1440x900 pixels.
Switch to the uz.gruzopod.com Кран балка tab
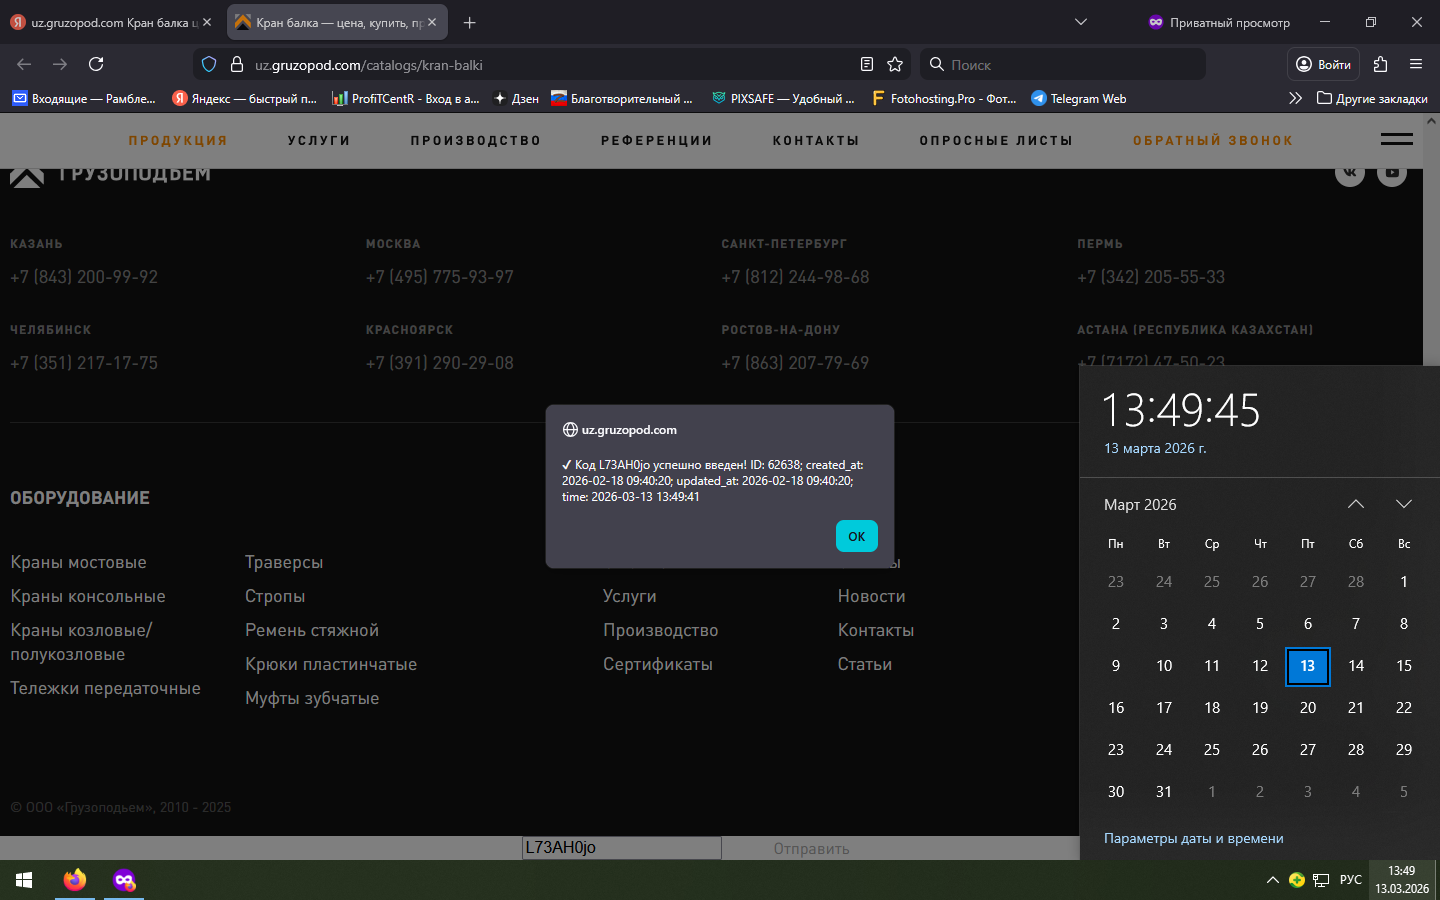[x=110, y=22]
